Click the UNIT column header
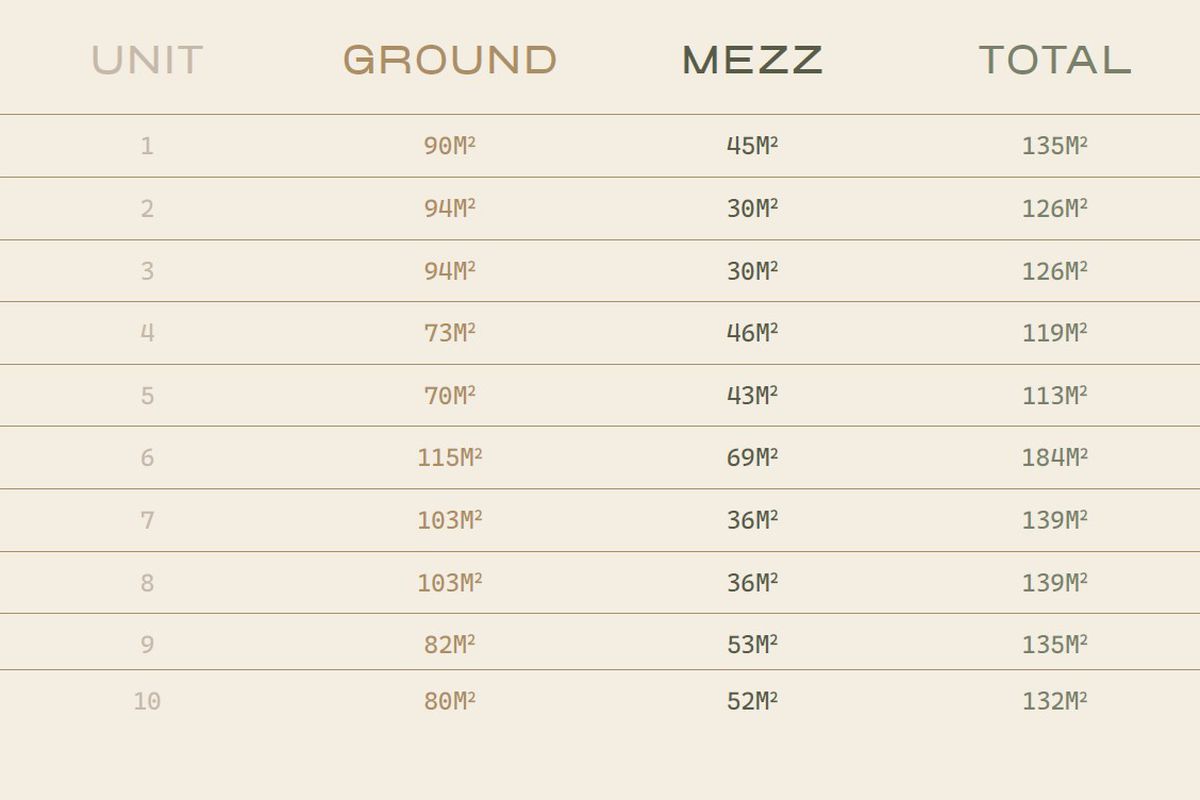This screenshot has height=800, width=1200. point(148,60)
